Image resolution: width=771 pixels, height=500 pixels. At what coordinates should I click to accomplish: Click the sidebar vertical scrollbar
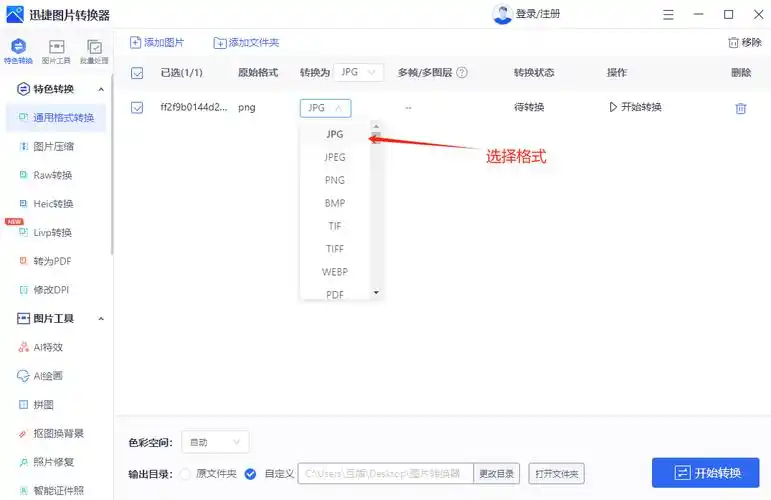(x=112, y=165)
